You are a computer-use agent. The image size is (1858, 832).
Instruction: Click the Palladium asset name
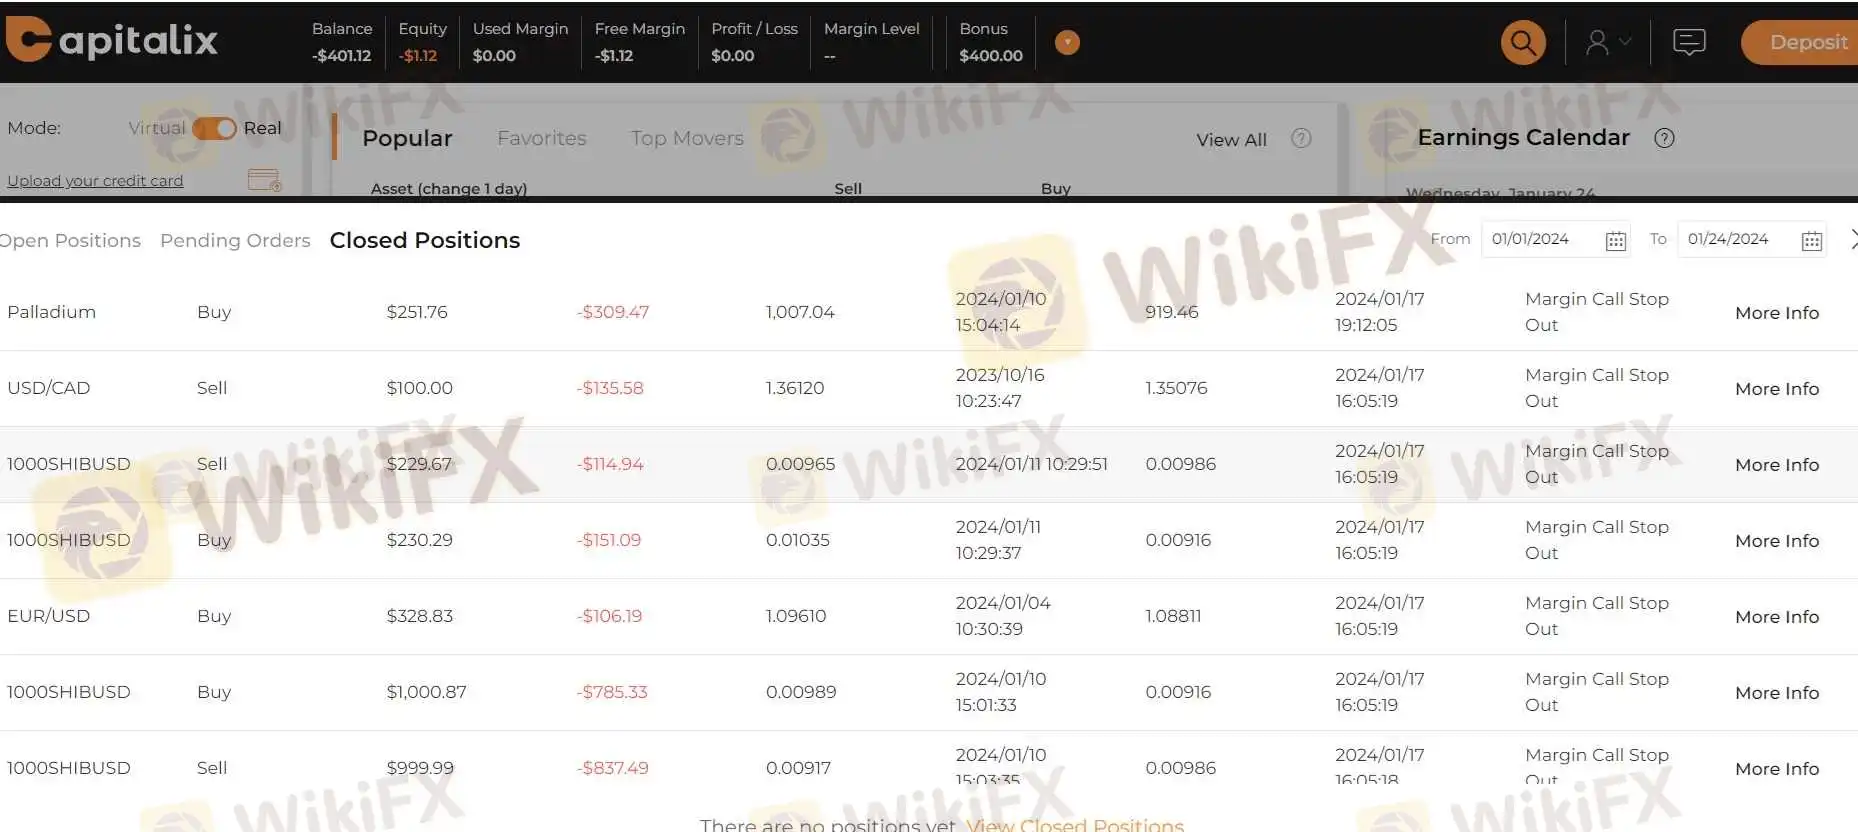[x=51, y=312]
